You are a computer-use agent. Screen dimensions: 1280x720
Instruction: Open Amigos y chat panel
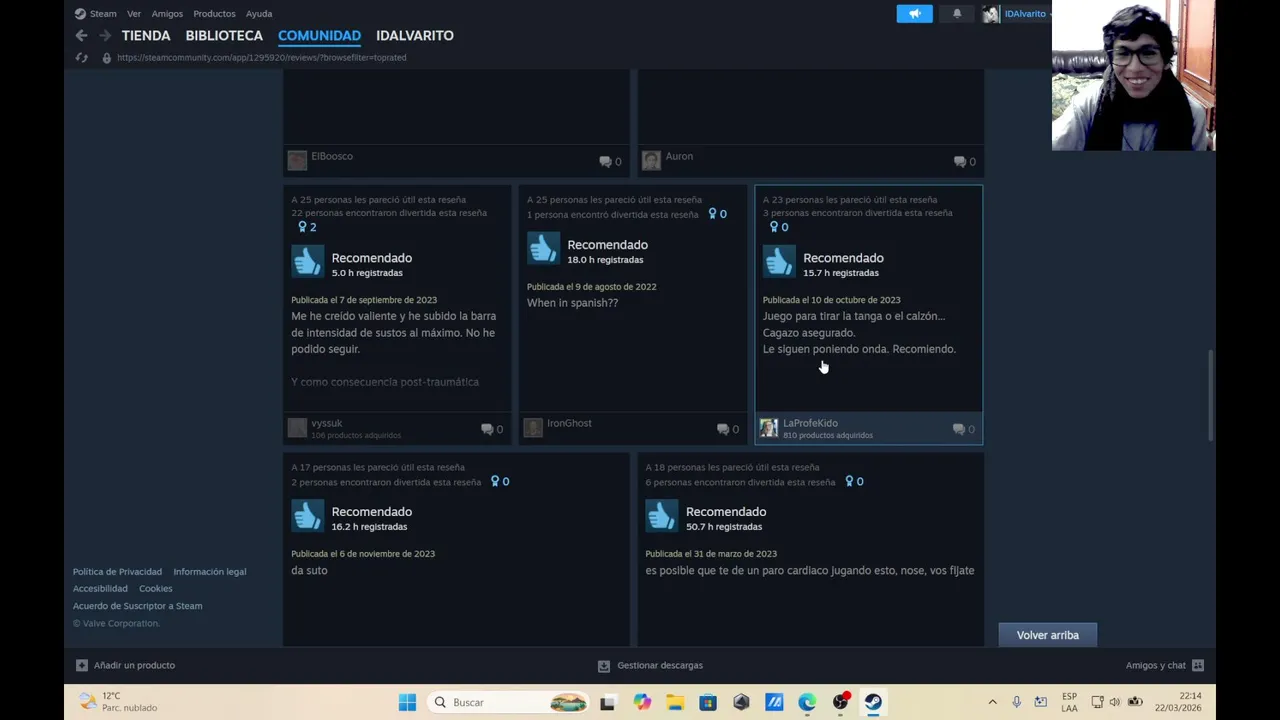(1165, 665)
